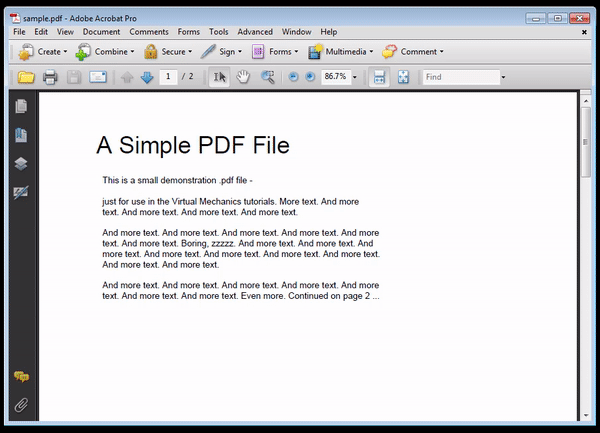Expand the Comment task dropdown
The image size is (600, 433).
(x=442, y=52)
